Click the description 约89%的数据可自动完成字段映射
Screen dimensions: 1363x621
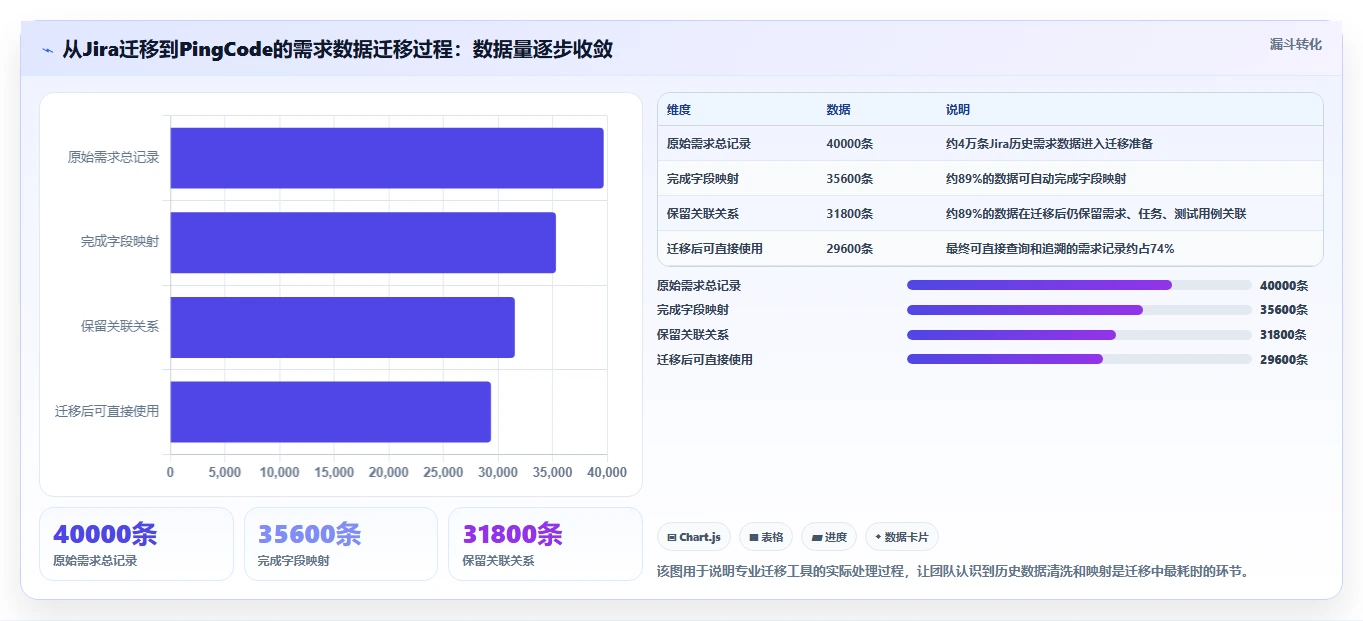1036,179
